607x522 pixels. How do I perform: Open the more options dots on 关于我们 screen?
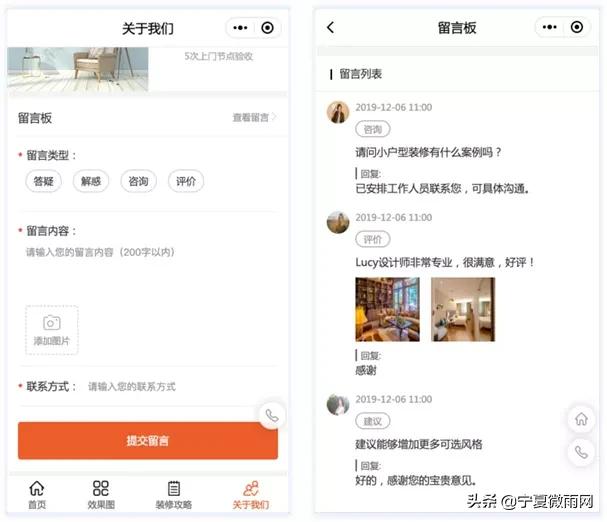240,28
